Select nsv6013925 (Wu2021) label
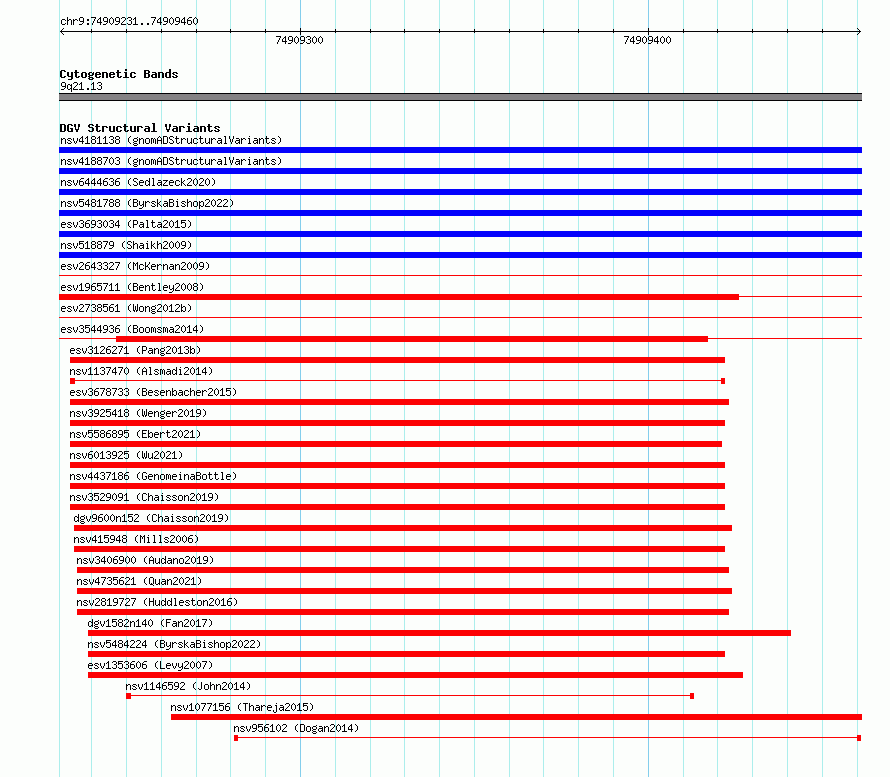 coord(126,455)
